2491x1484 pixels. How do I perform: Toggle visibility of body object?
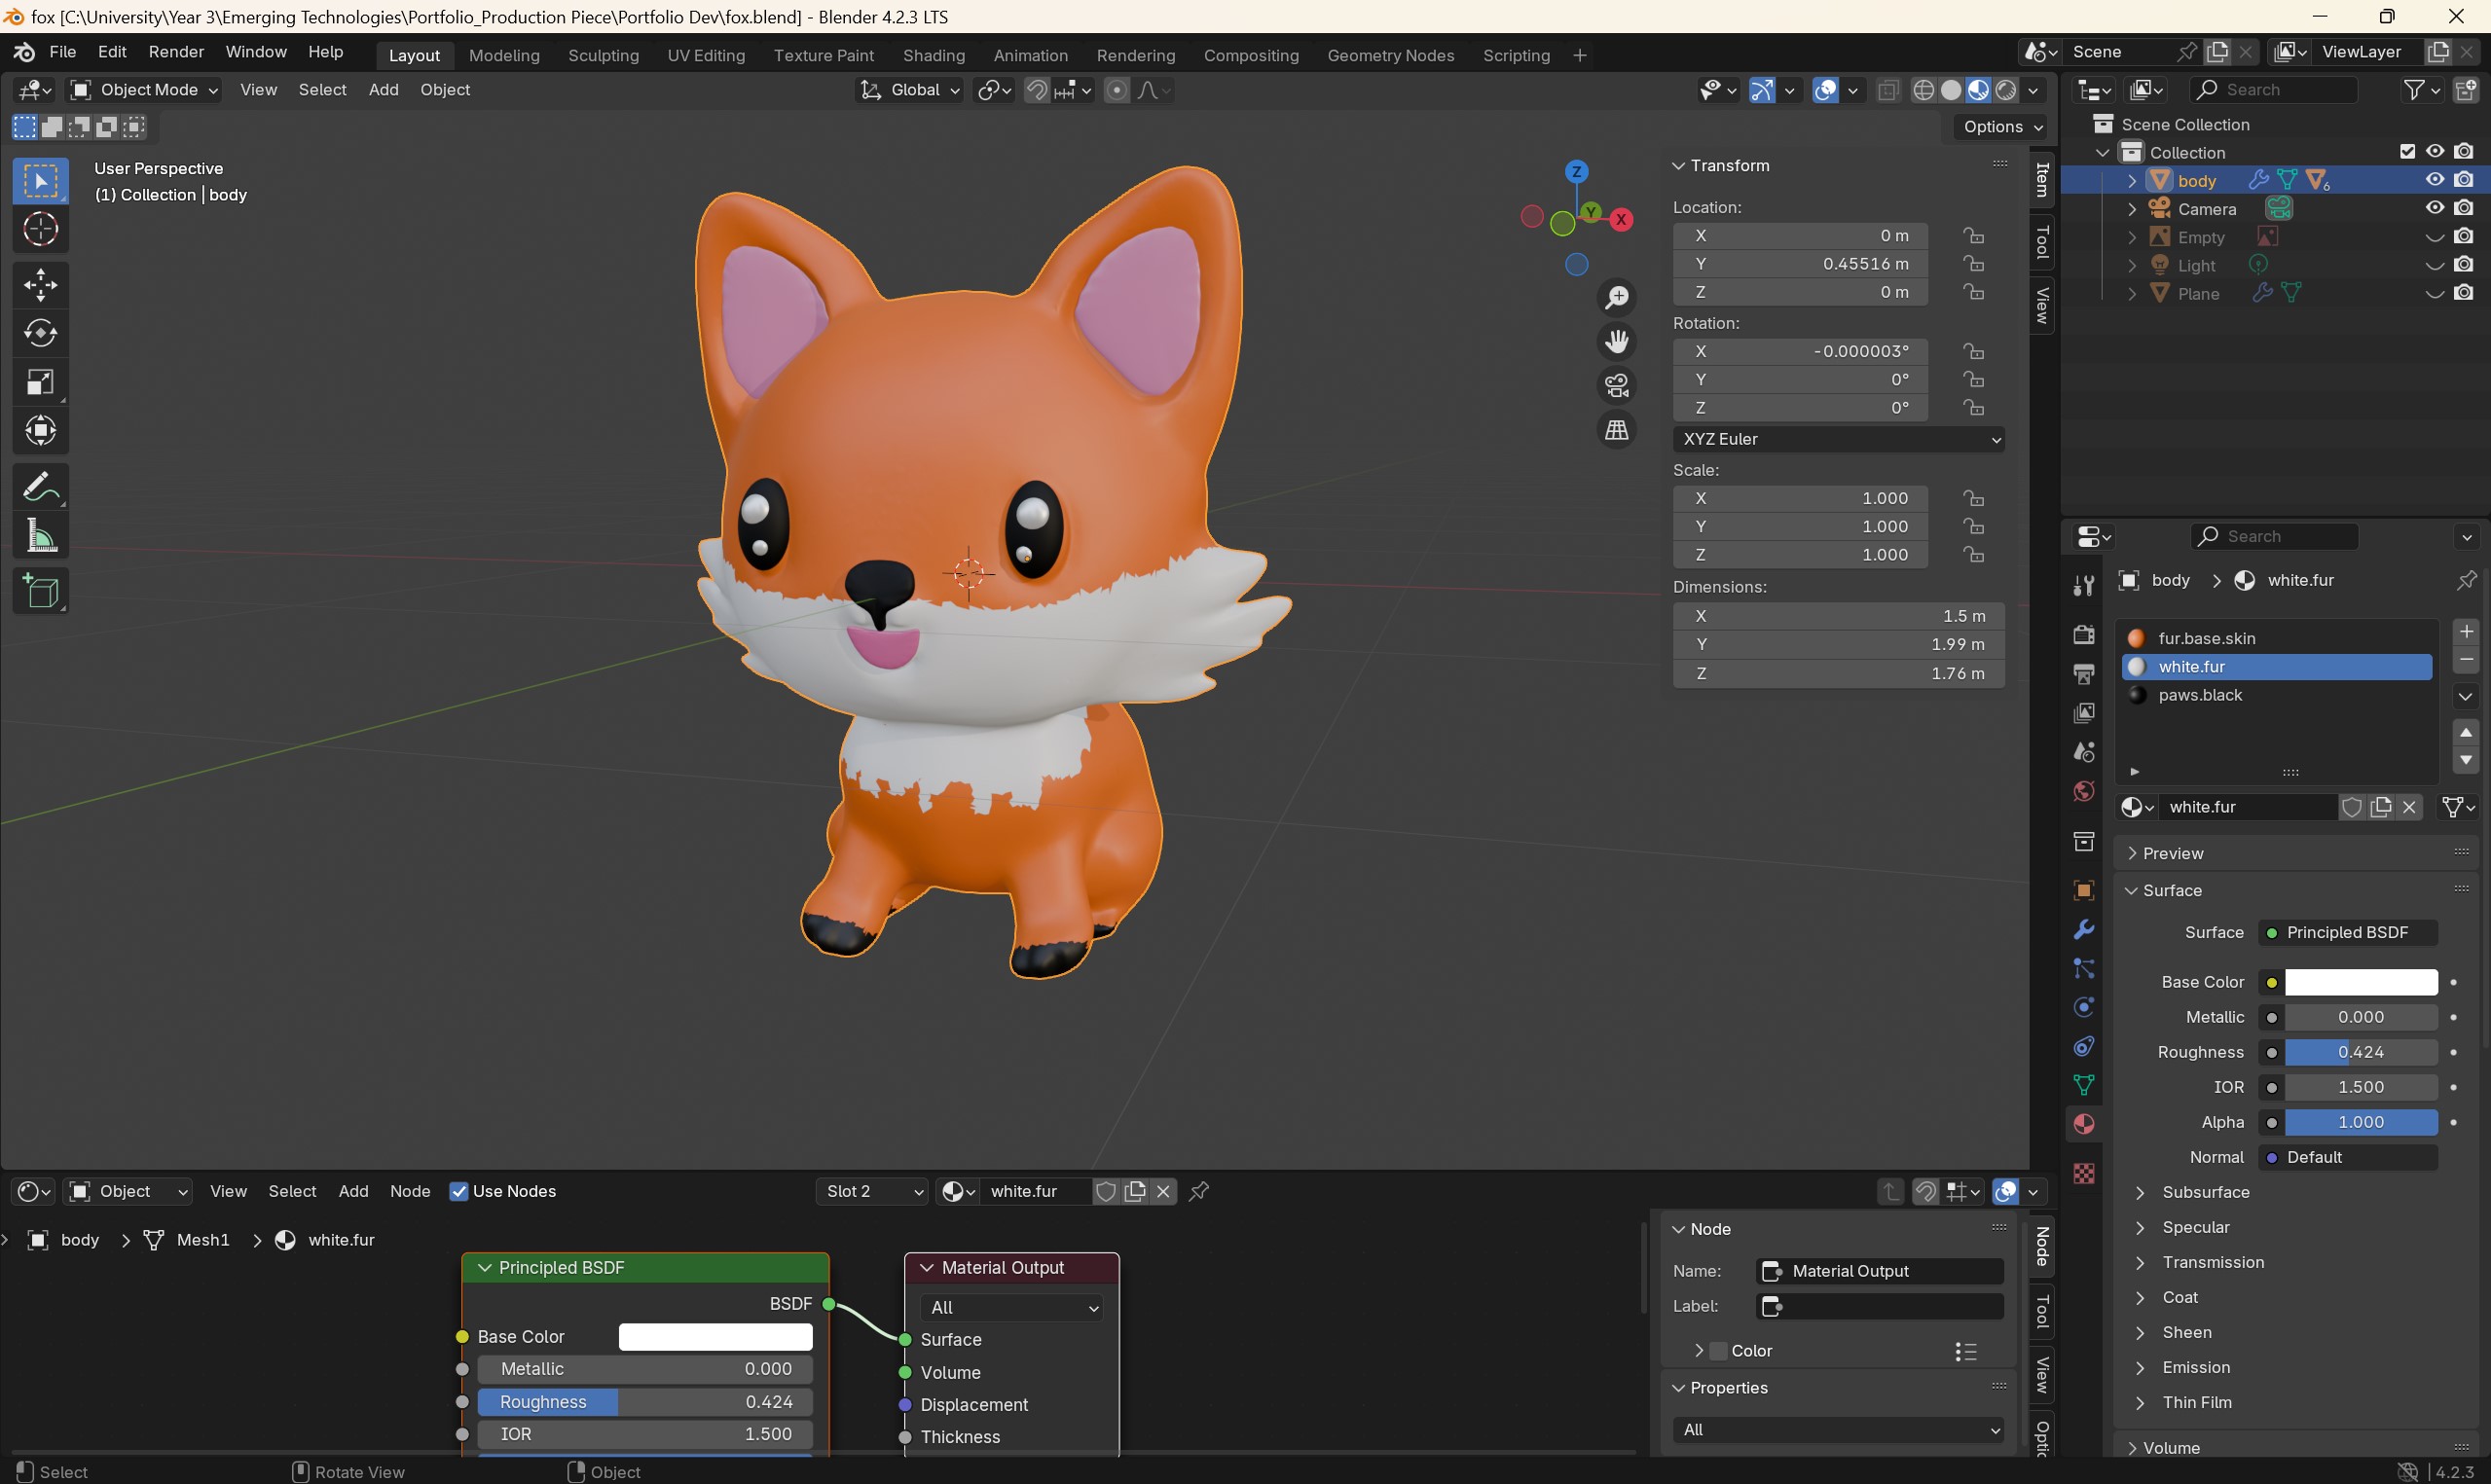click(x=2435, y=180)
